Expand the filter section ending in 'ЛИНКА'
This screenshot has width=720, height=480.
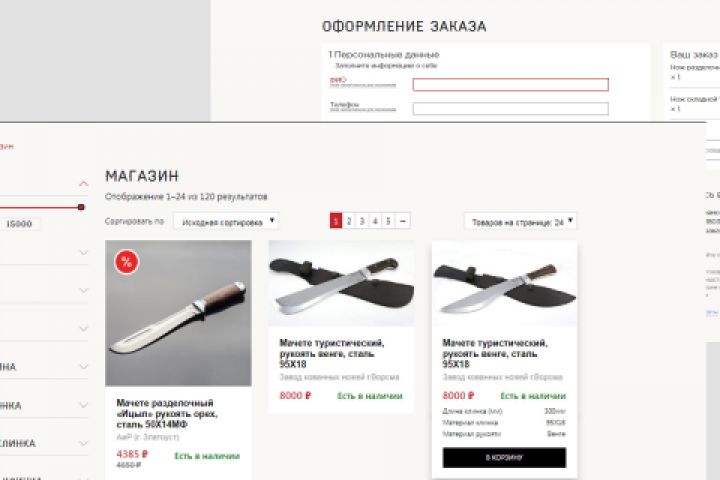[84, 443]
